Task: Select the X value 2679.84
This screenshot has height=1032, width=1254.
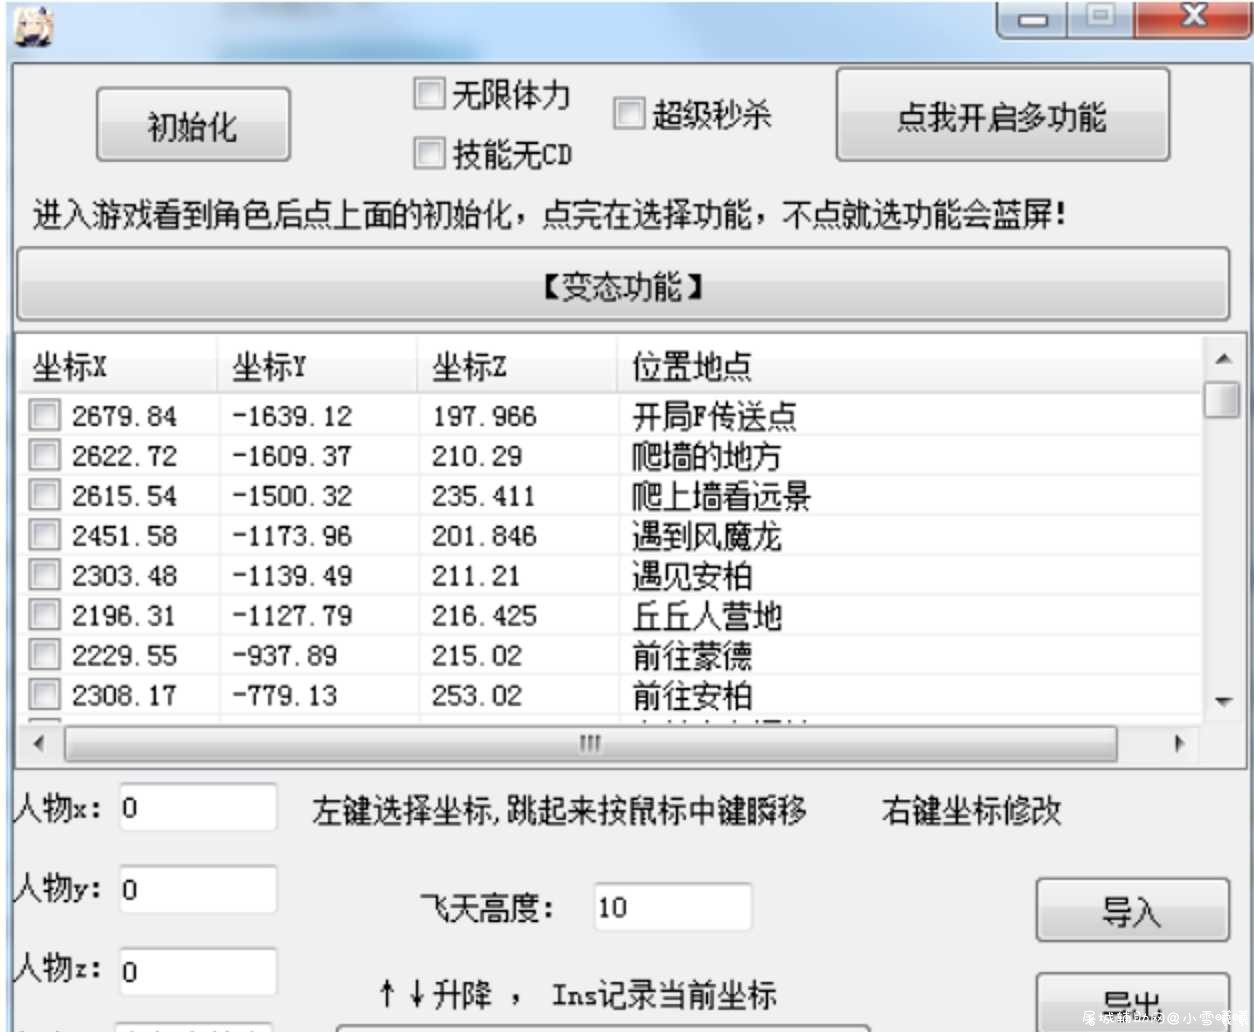Action: click(124, 415)
